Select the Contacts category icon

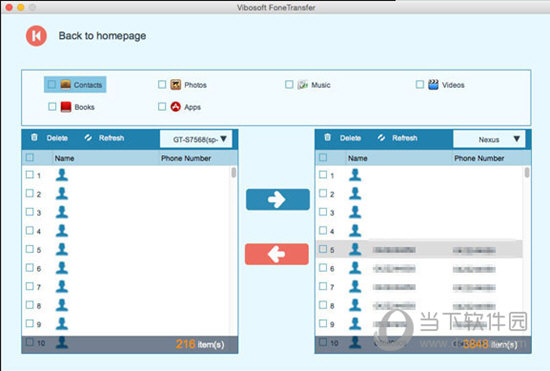point(66,85)
